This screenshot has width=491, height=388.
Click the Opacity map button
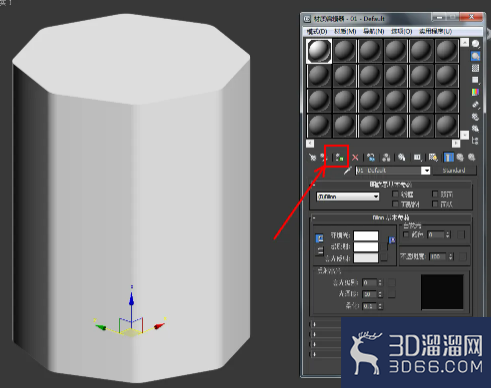[x=463, y=256]
